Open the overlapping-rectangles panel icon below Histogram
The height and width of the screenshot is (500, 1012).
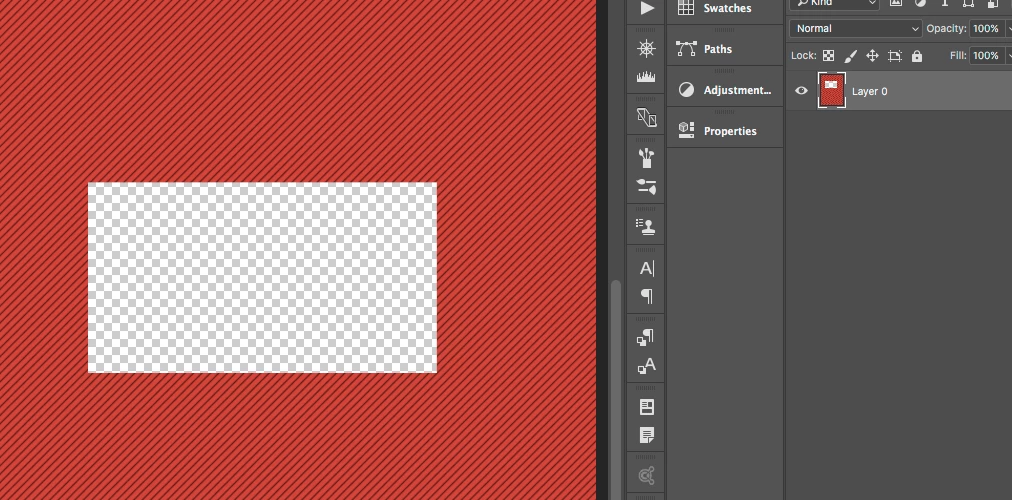[646, 117]
